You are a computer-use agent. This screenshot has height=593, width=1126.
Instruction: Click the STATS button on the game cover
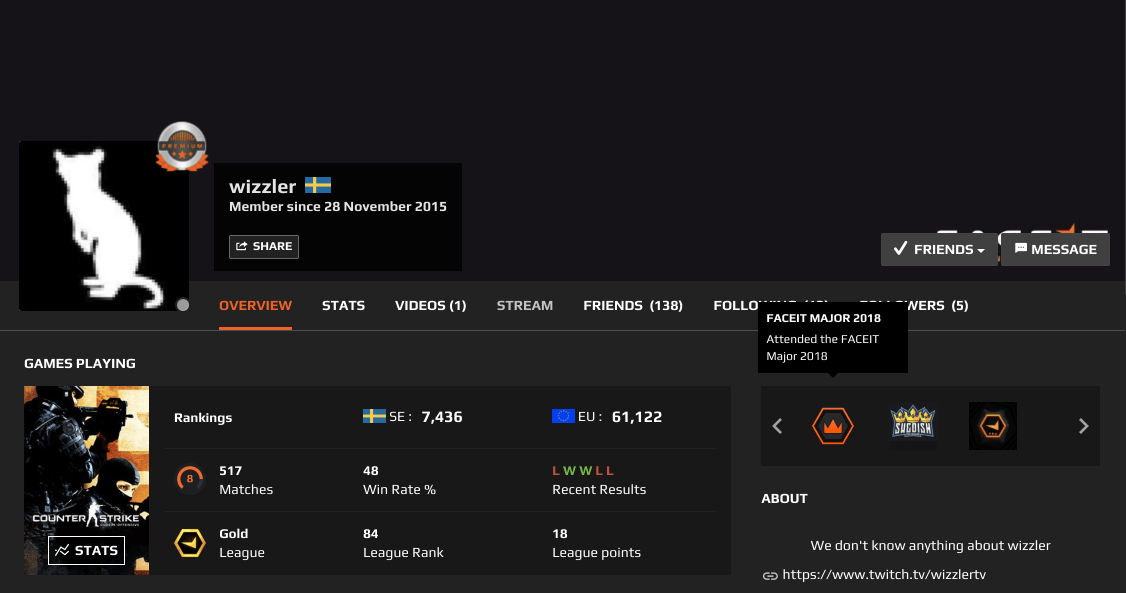click(x=86, y=550)
